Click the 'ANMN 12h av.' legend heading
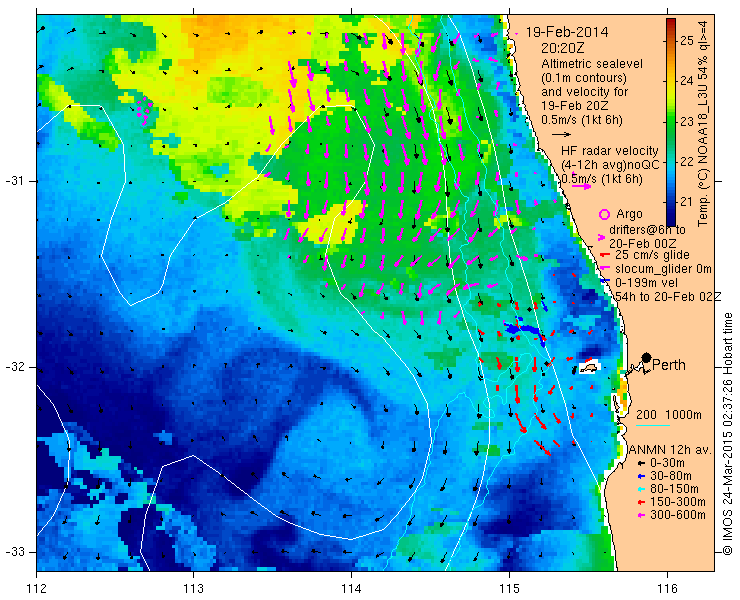The width and height of the screenshot is (740, 600). tap(670, 449)
